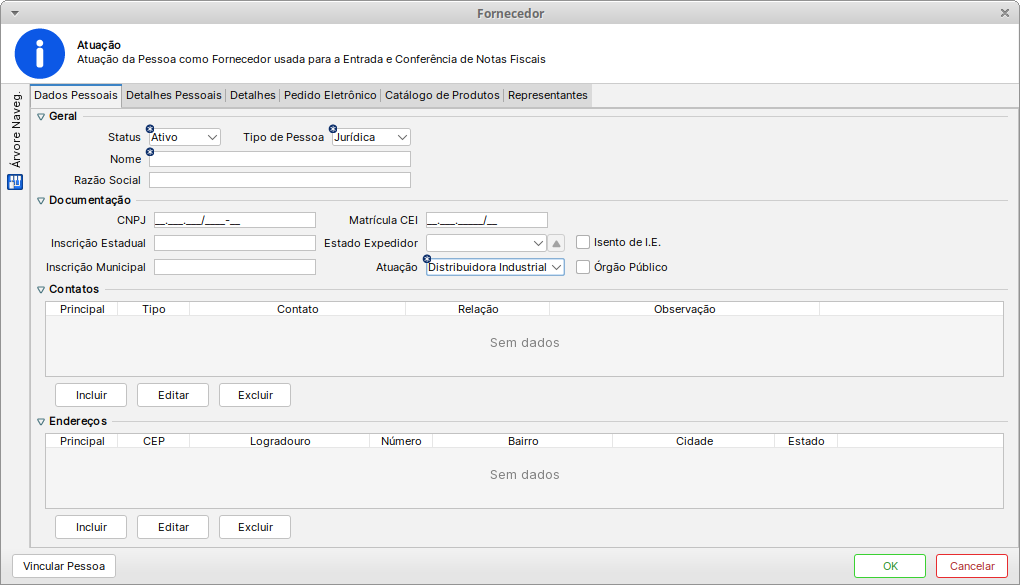
Task: Open the Tipo de Pessoa dropdown
Action: click(371, 137)
